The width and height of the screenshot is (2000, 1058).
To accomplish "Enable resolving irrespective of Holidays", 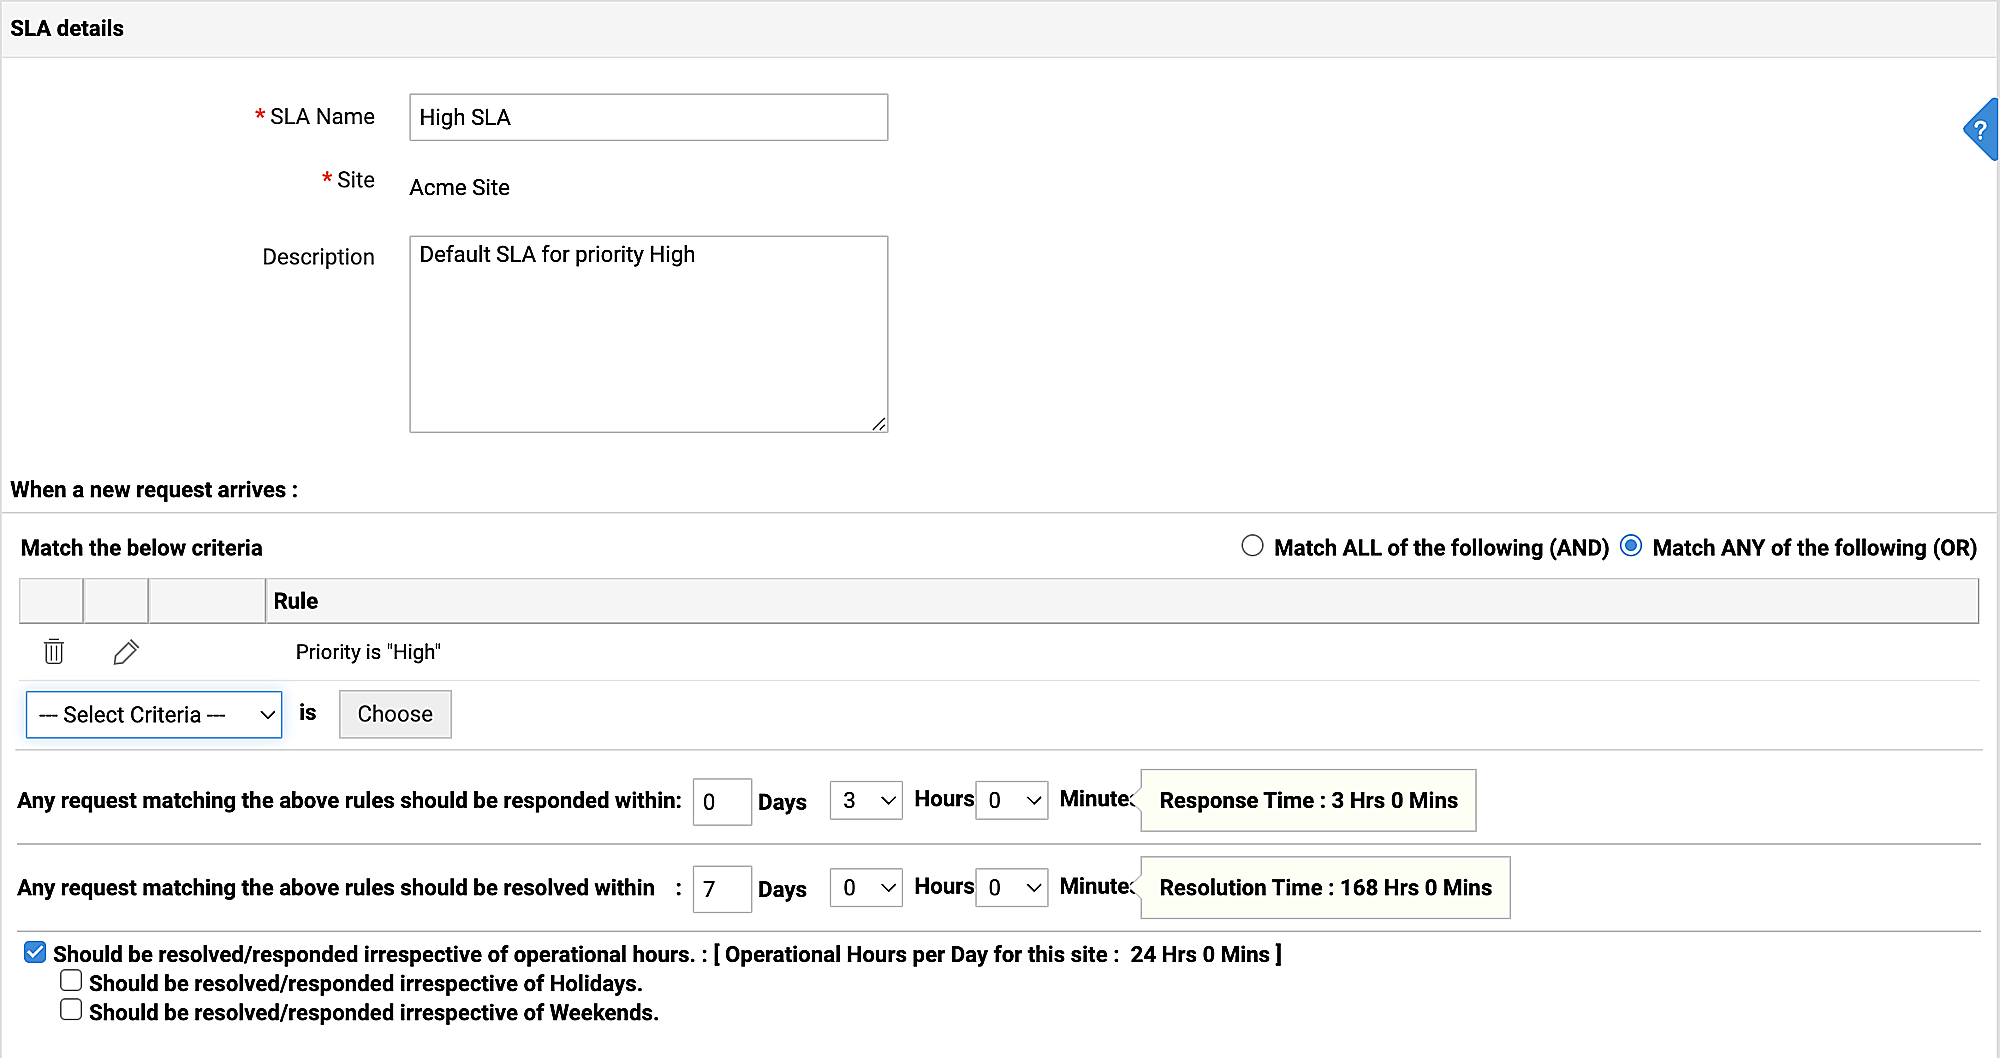I will (71, 981).
